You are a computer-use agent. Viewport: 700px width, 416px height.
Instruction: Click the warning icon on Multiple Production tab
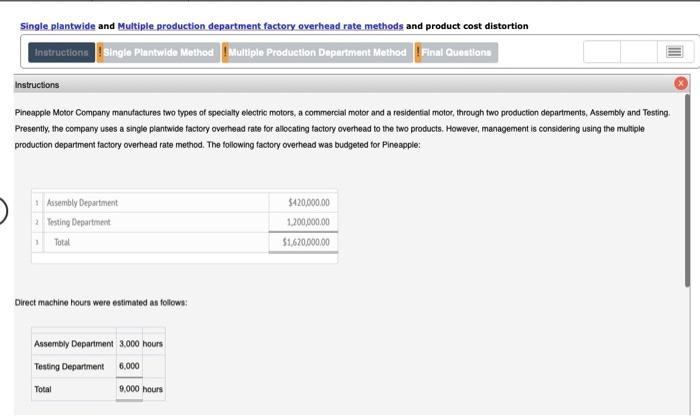[225, 53]
